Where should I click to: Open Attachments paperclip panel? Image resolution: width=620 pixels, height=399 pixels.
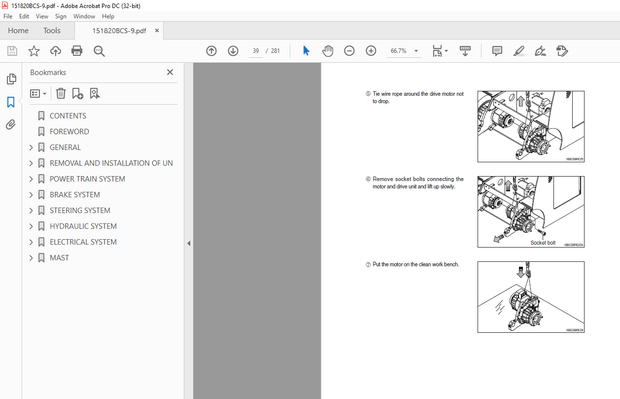(11, 125)
